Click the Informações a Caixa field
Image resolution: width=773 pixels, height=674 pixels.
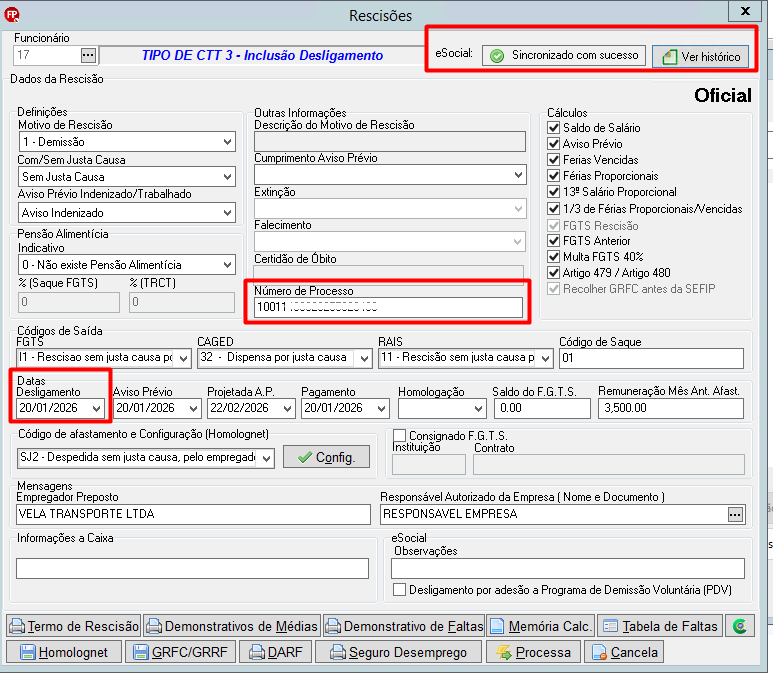(192, 568)
